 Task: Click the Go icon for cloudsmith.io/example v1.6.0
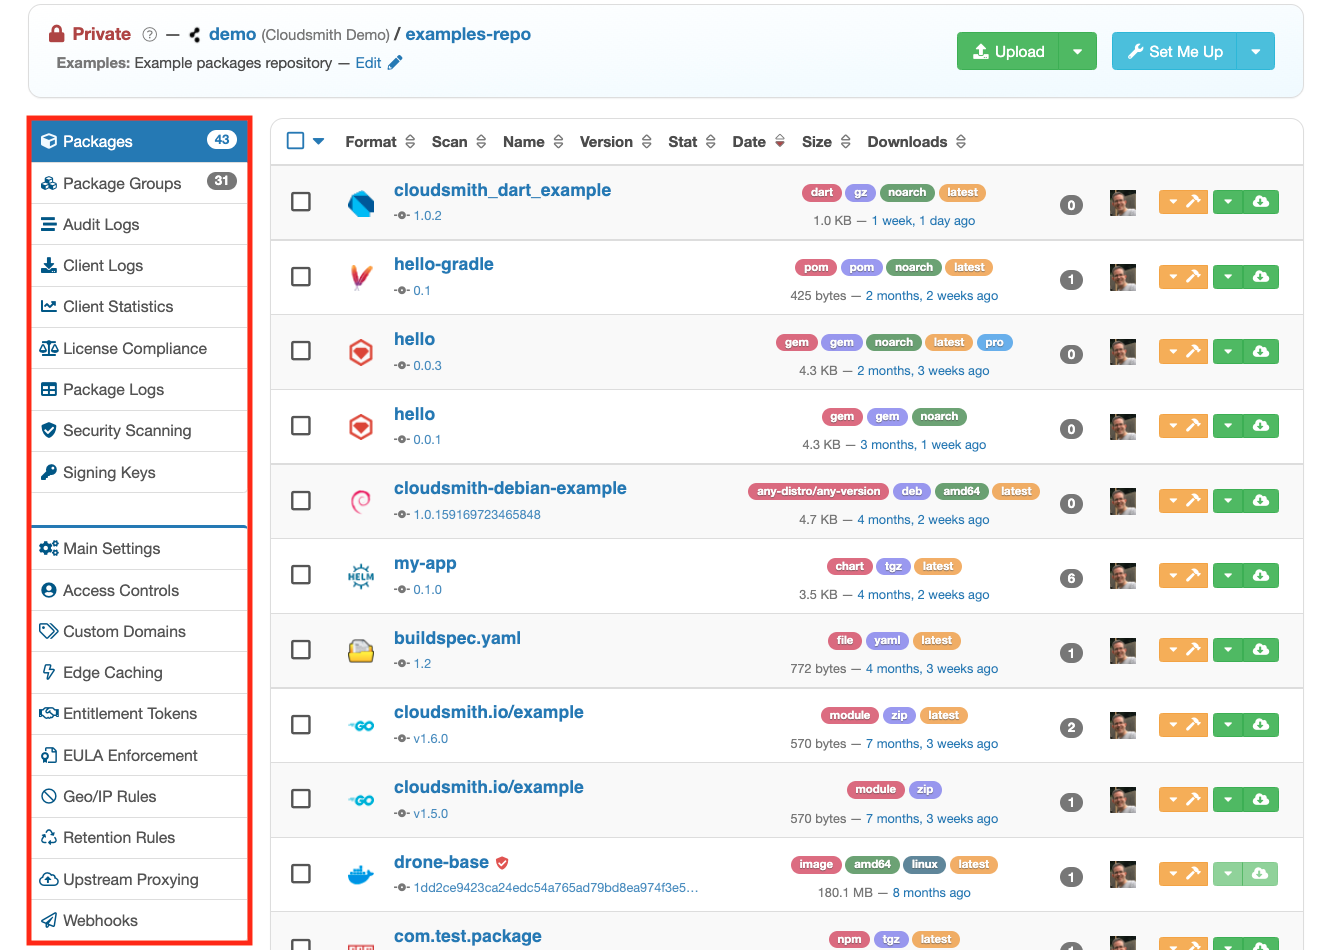click(361, 725)
